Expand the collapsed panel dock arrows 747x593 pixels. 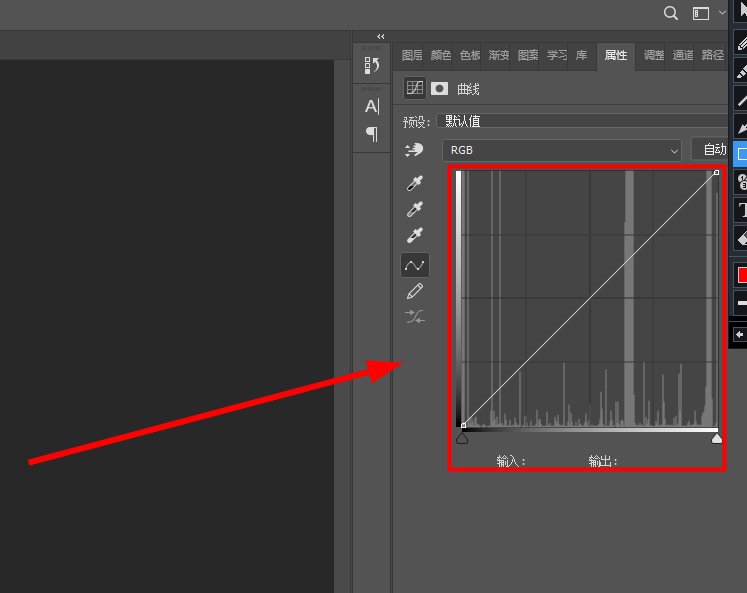pos(380,36)
